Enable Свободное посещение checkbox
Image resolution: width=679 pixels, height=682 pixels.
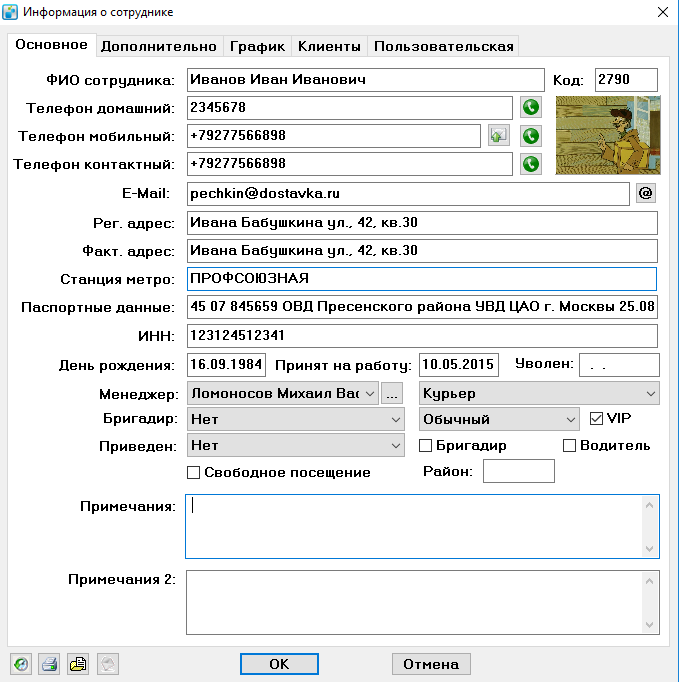point(193,472)
